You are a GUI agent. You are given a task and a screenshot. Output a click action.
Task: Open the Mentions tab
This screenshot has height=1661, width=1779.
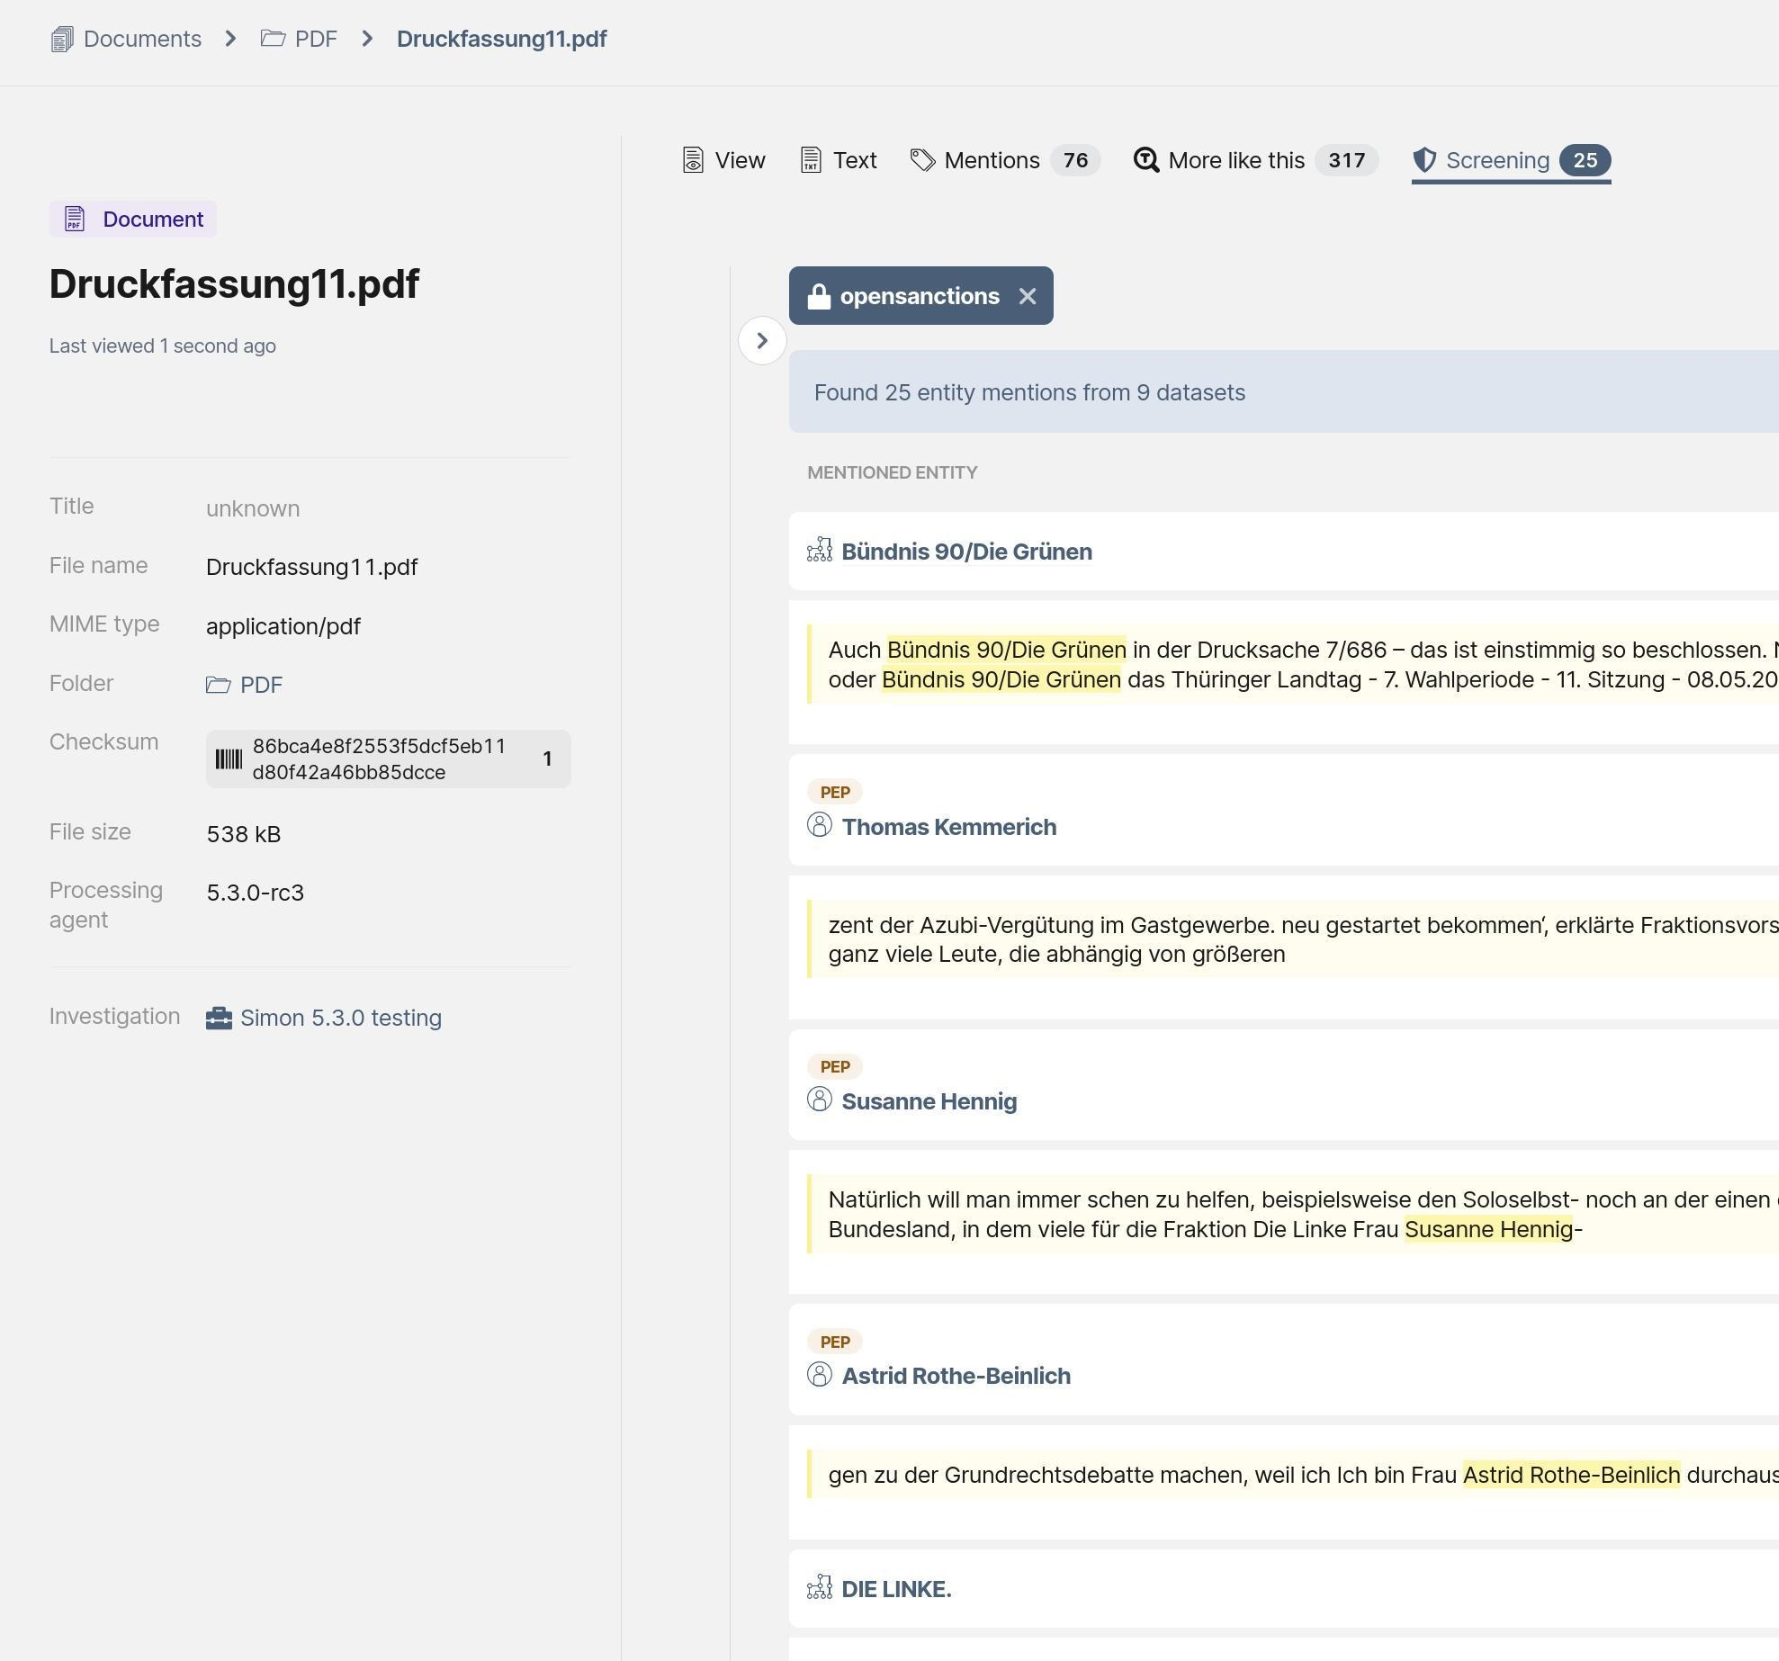coord(1005,160)
